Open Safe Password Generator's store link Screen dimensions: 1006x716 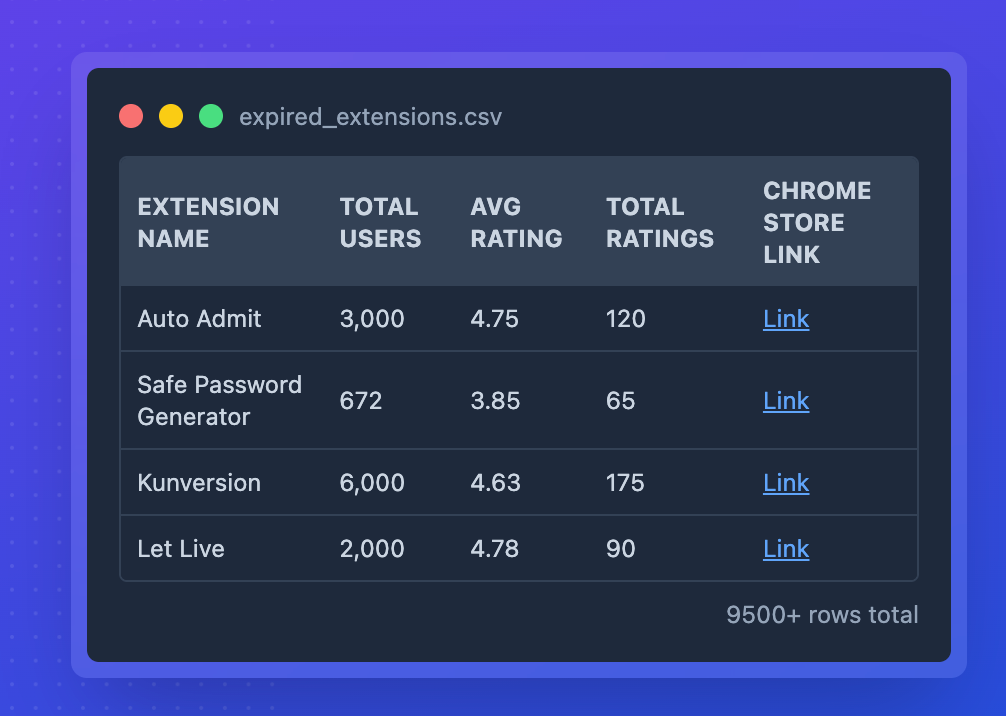pyautogui.click(x=786, y=401)
